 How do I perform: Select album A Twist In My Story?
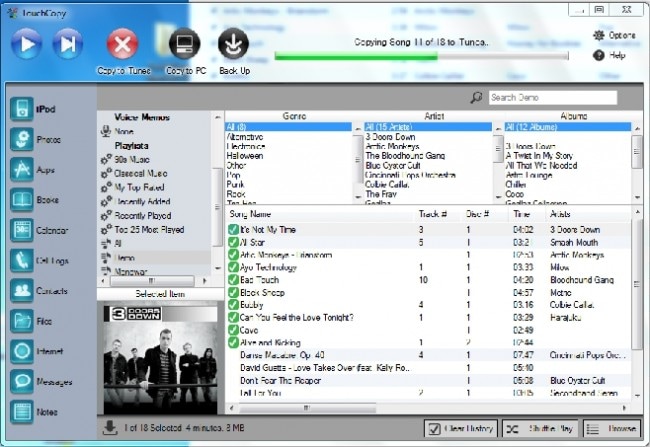click(539, 156)
